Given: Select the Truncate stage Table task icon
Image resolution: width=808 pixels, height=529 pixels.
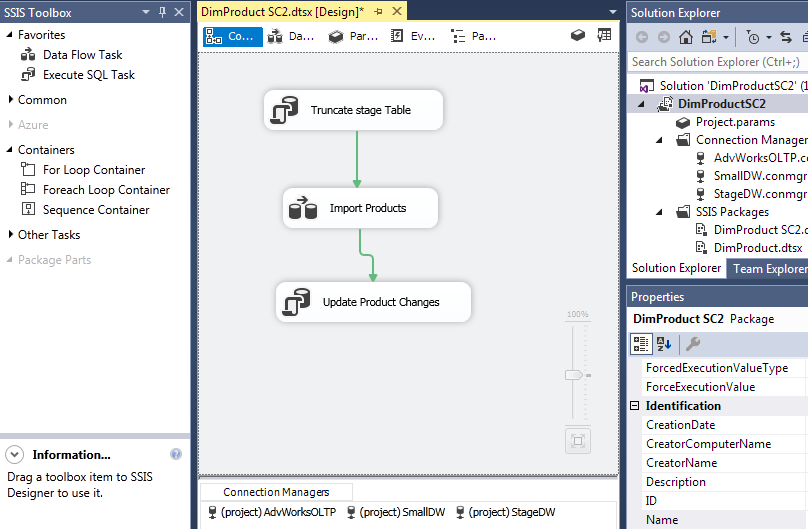Looking at the screenshot, I should point(285,110).
